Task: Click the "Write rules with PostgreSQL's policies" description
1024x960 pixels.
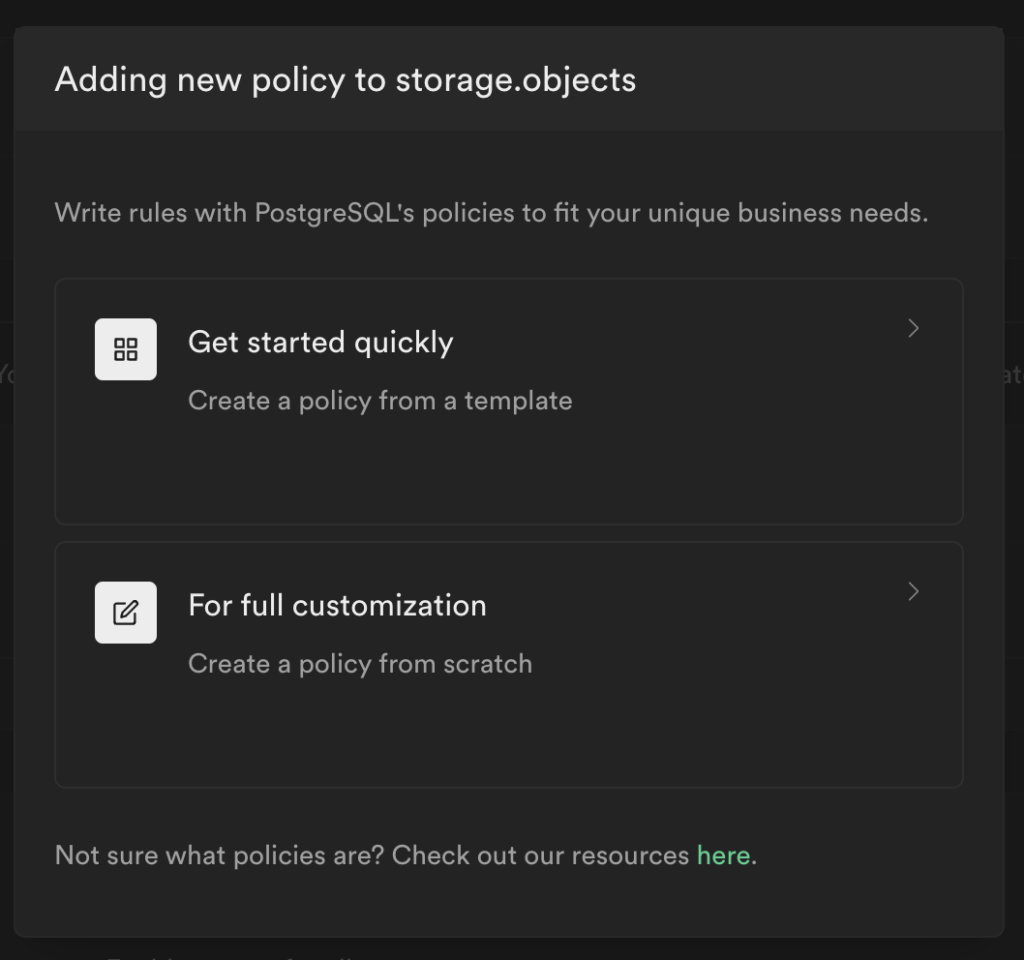Action: point(300,213)
